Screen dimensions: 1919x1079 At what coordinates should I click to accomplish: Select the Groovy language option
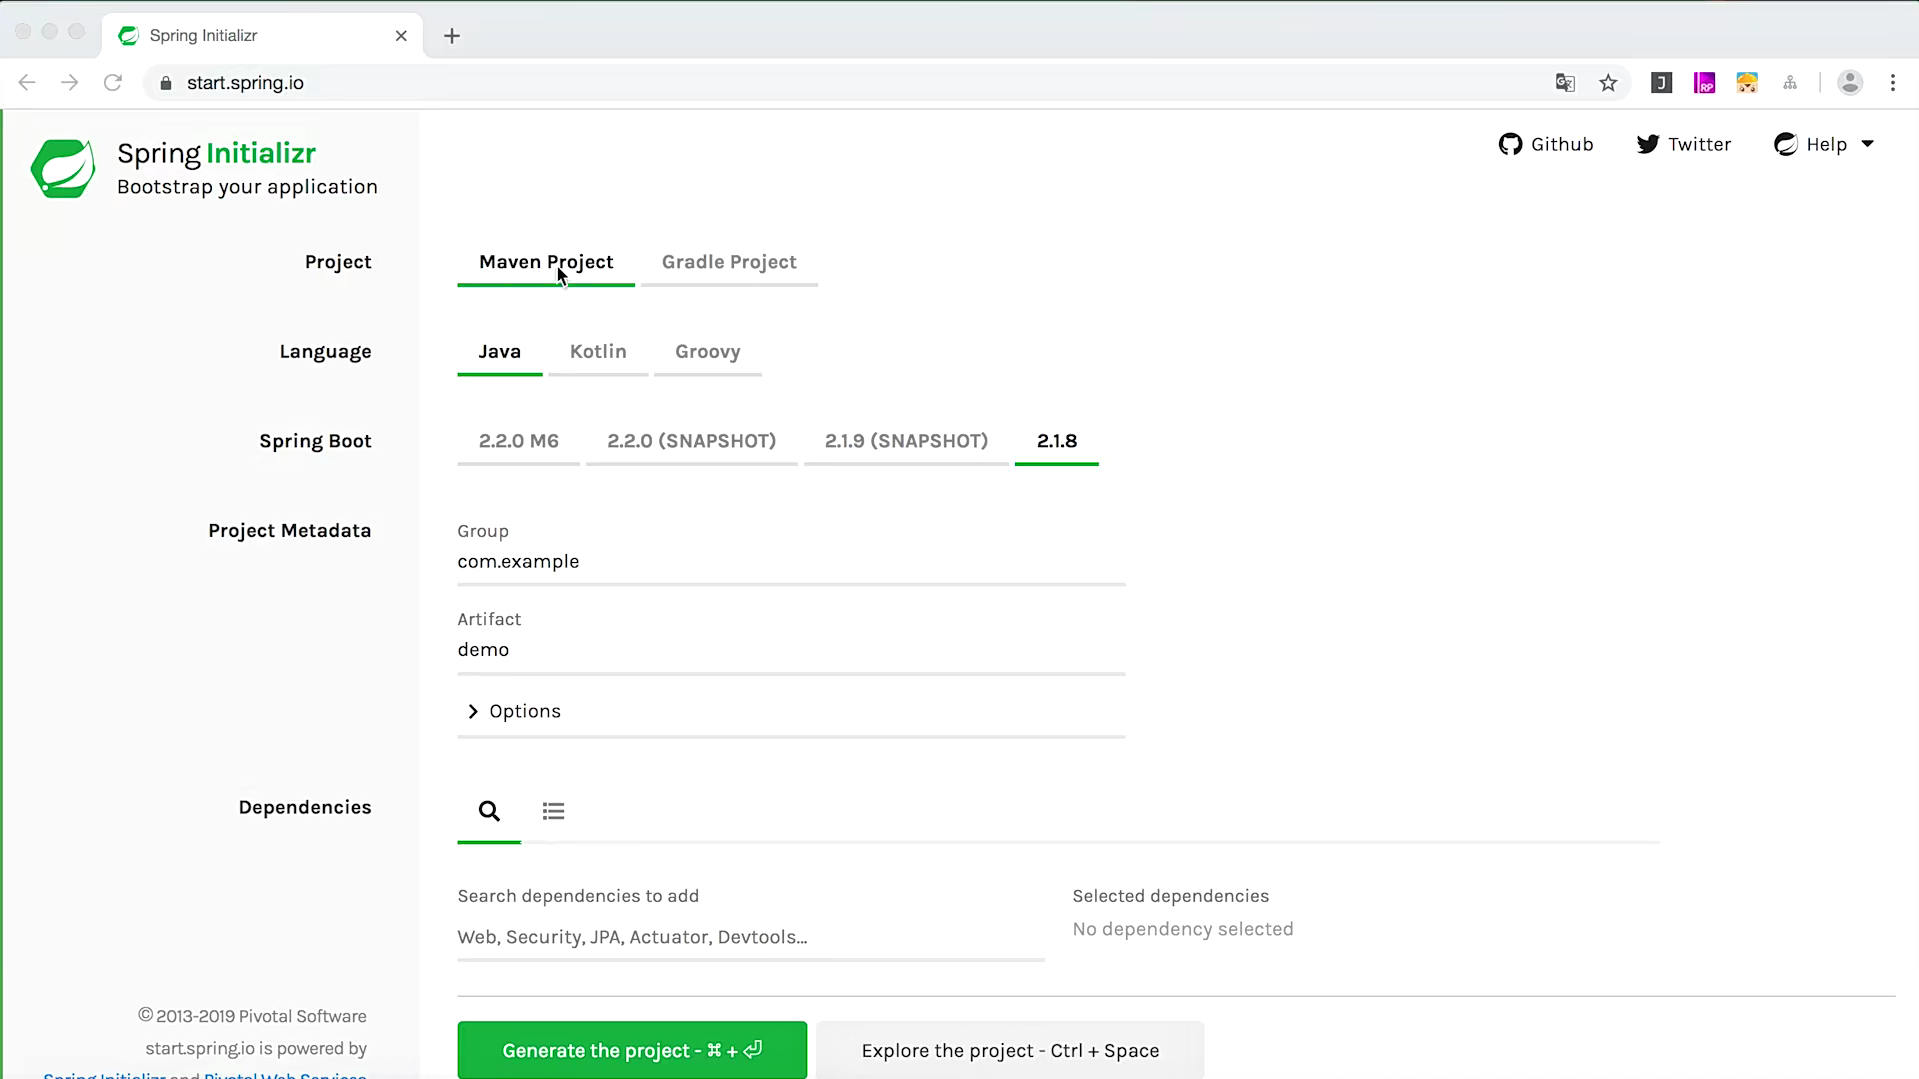pyautogui.click(x=707, y=352)
